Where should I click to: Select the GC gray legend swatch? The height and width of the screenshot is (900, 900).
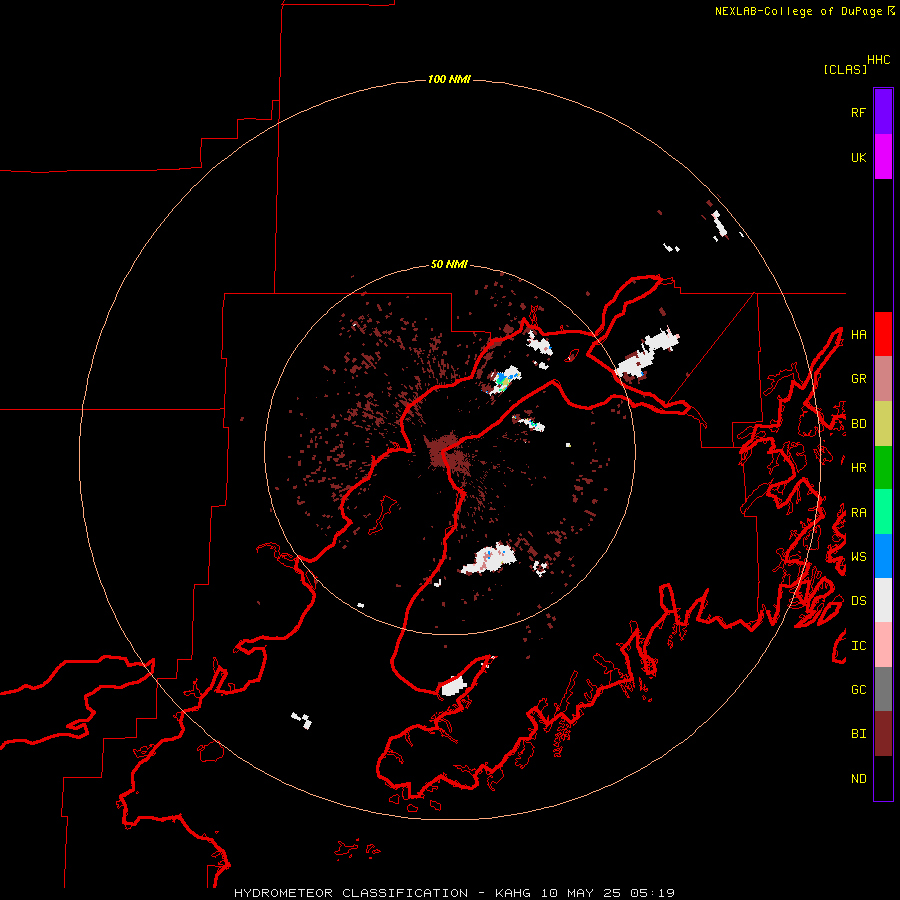tap(883, 689)
